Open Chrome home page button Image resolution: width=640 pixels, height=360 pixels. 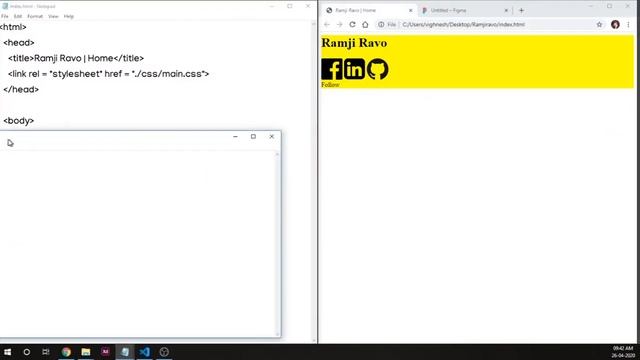coord(365,24)
